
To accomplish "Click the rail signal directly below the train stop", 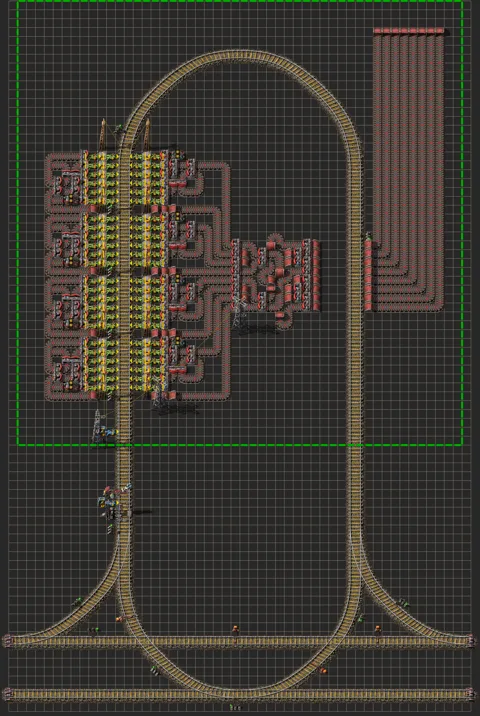I will click(x=110, y=529).
